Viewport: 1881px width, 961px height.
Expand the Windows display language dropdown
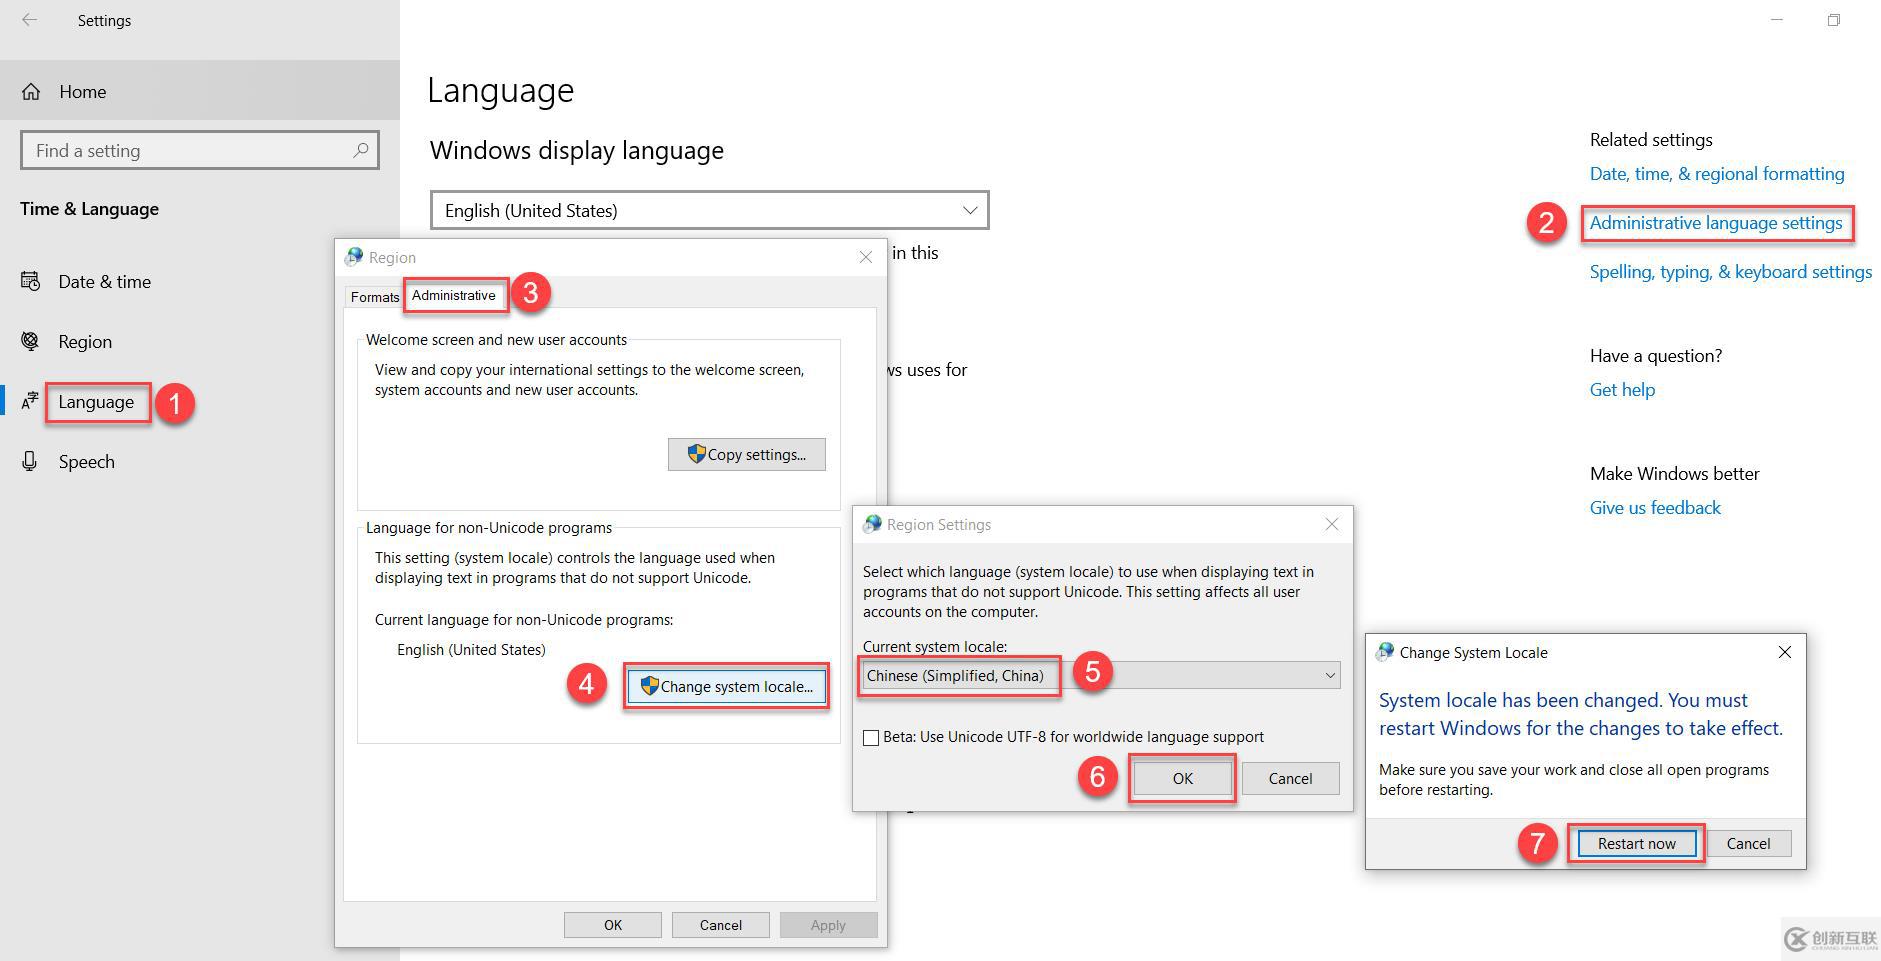710,210
